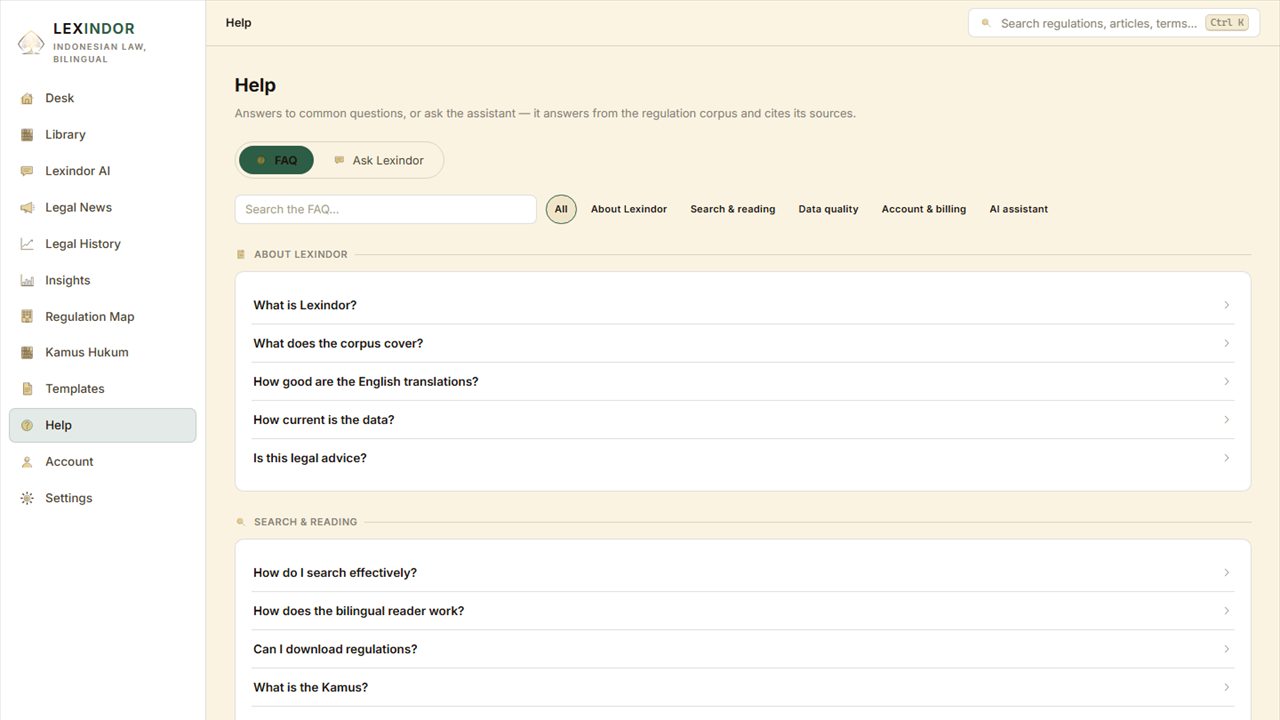Image resolution: width=1280 pixels, height=720 pixels.
Task: Filter FAQ by Search & reading
Action: click(733, 209)
